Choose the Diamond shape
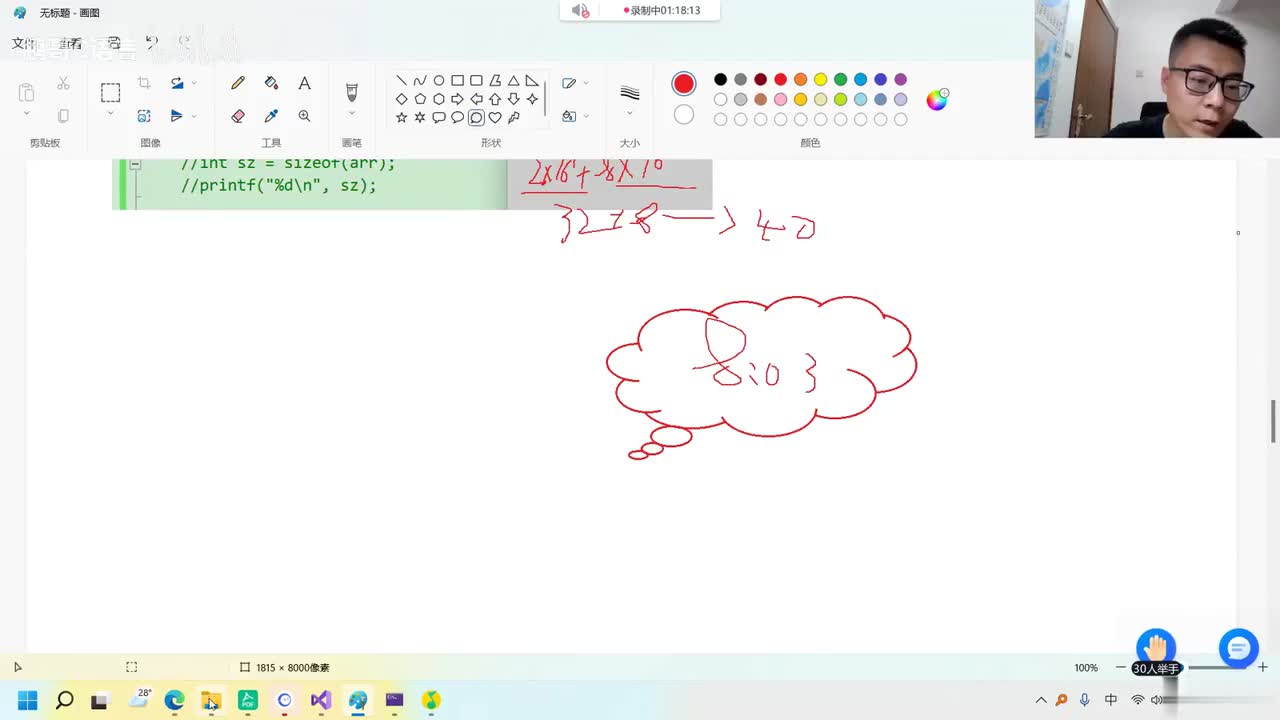The image size is (1280, 720). [401, 99]
